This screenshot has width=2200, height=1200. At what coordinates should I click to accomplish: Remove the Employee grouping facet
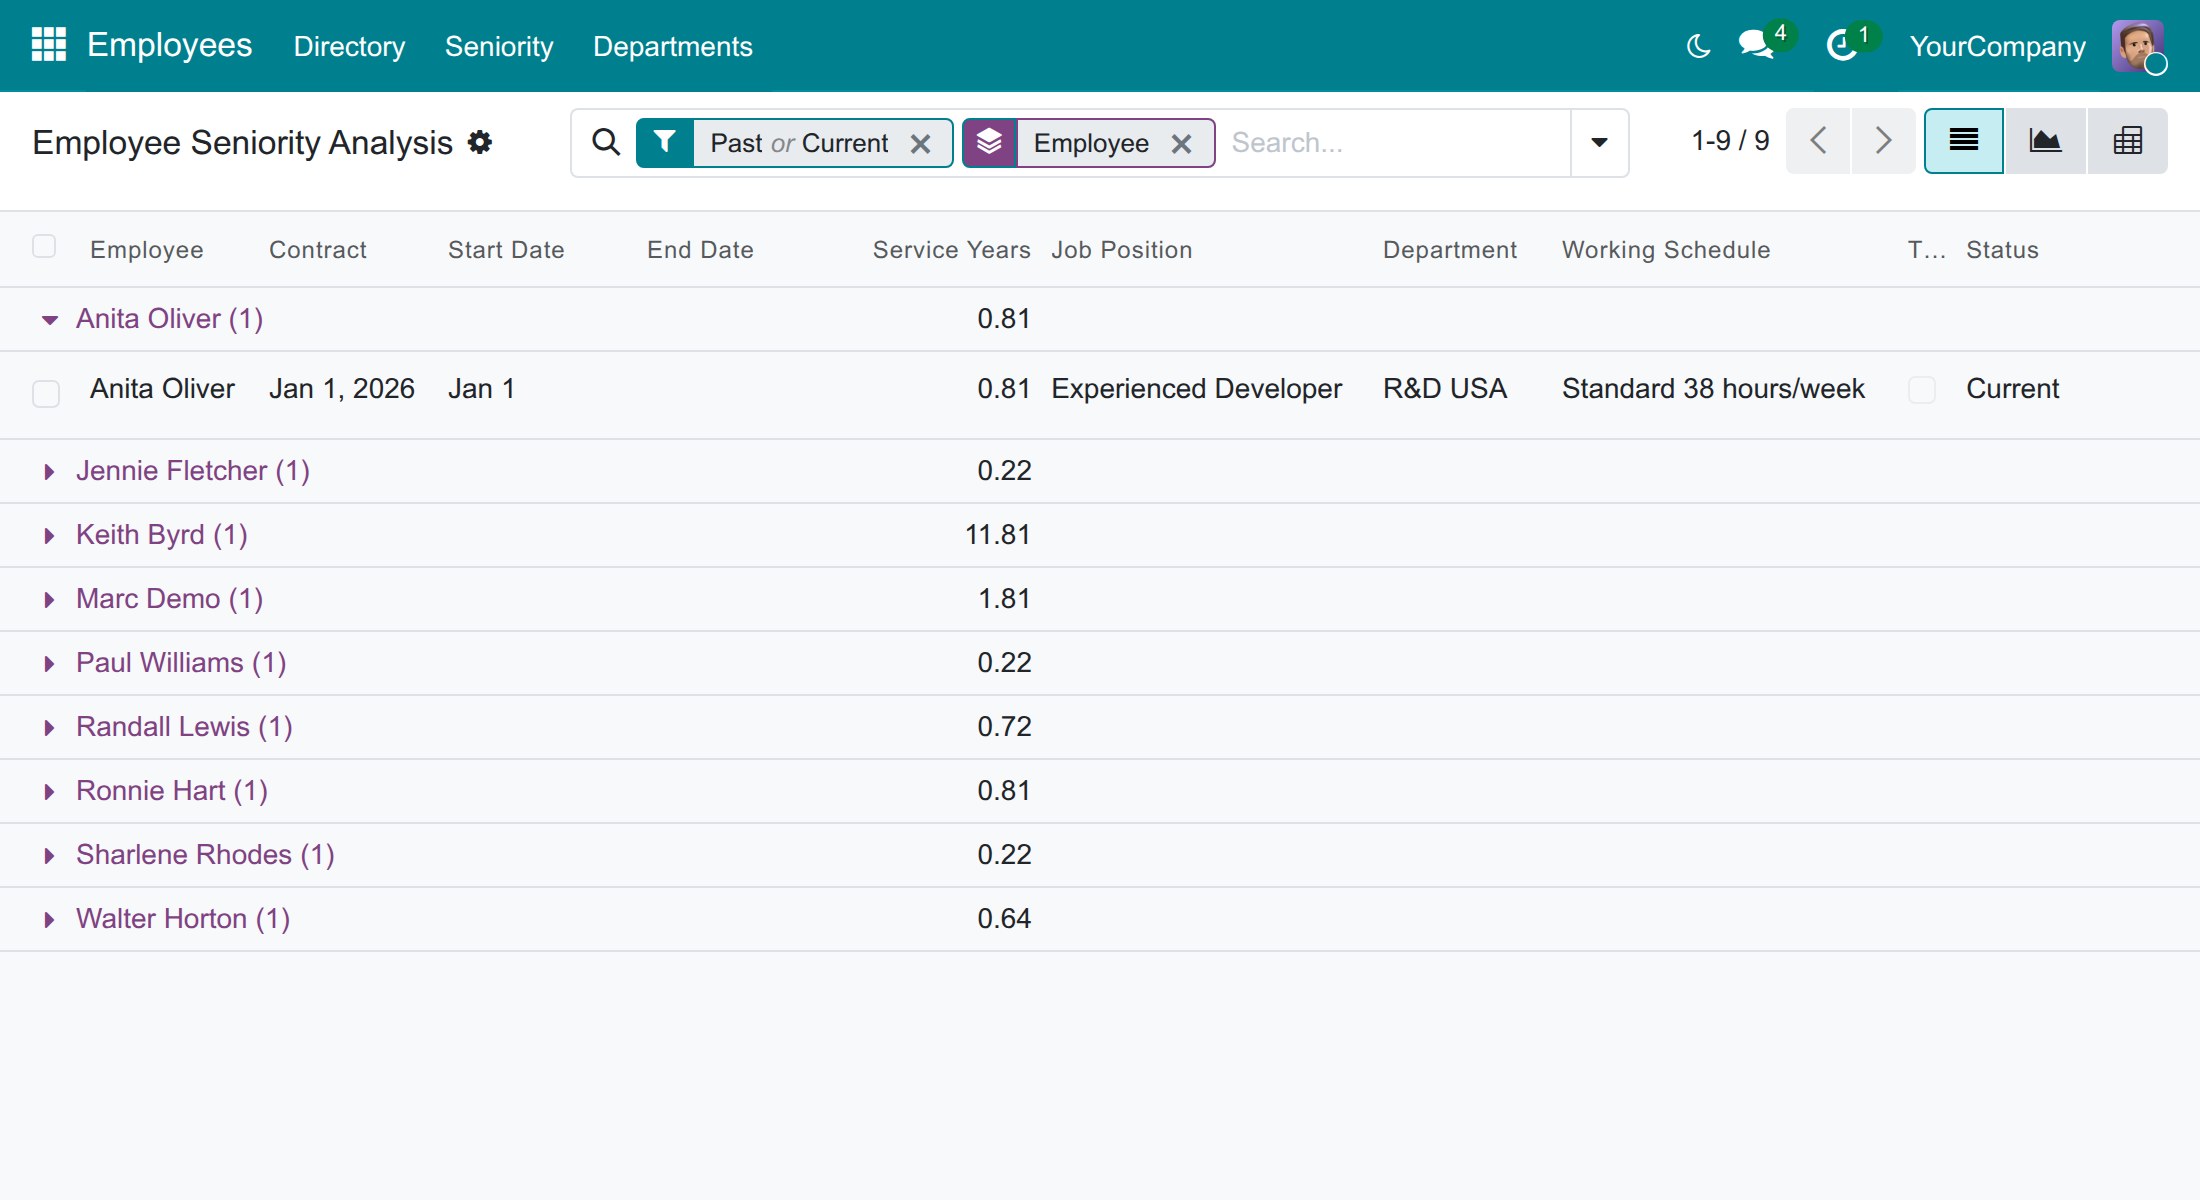pyautogui.click(x=1181, y=144)
